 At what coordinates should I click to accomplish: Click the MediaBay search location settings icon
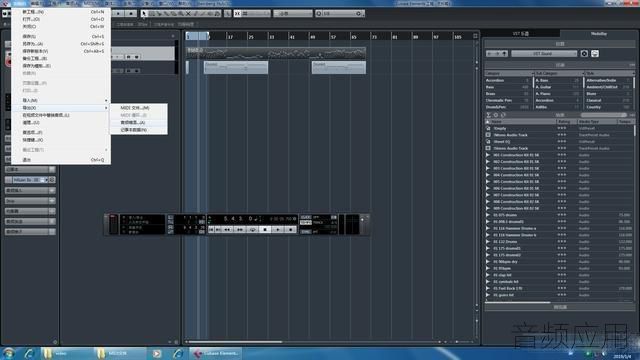coord(584,53)
